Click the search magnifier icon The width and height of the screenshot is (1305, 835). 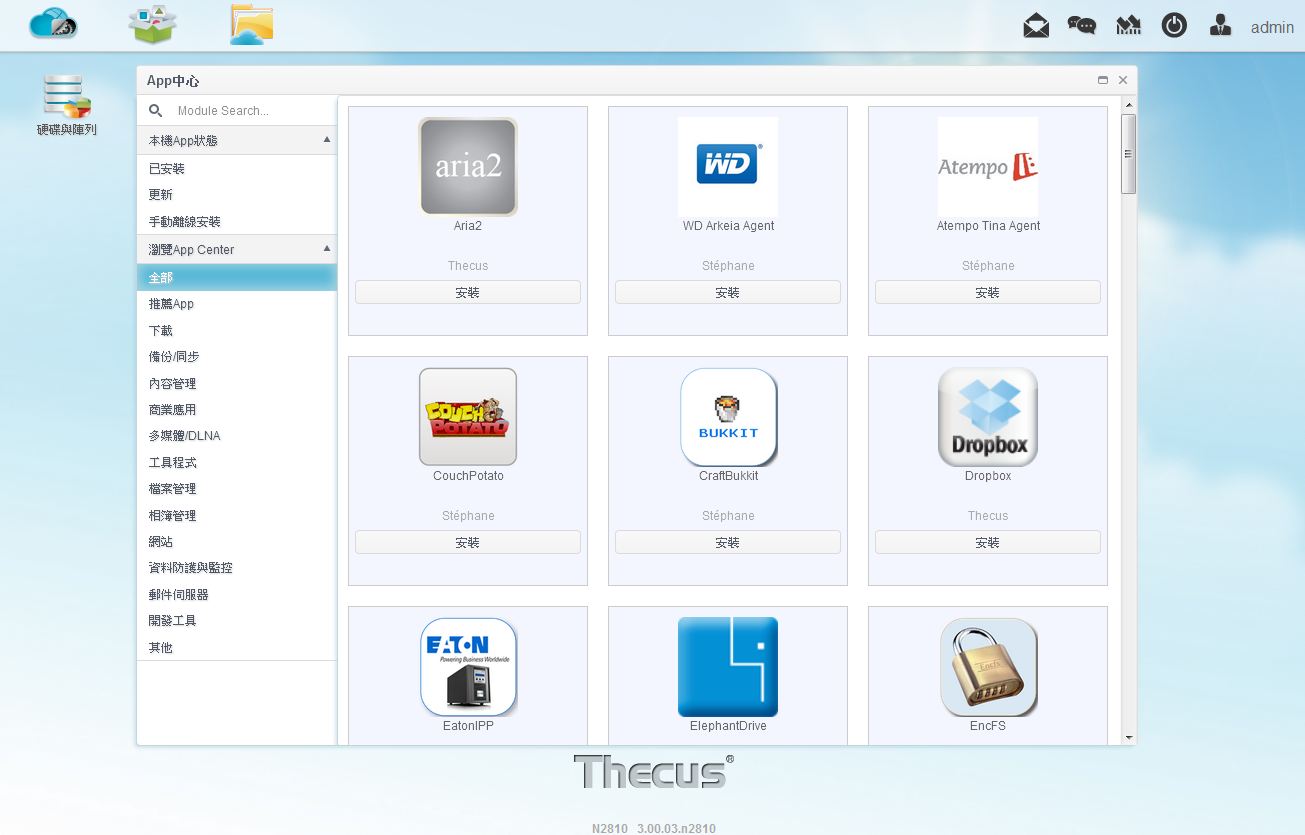click(x=155, y=111)
